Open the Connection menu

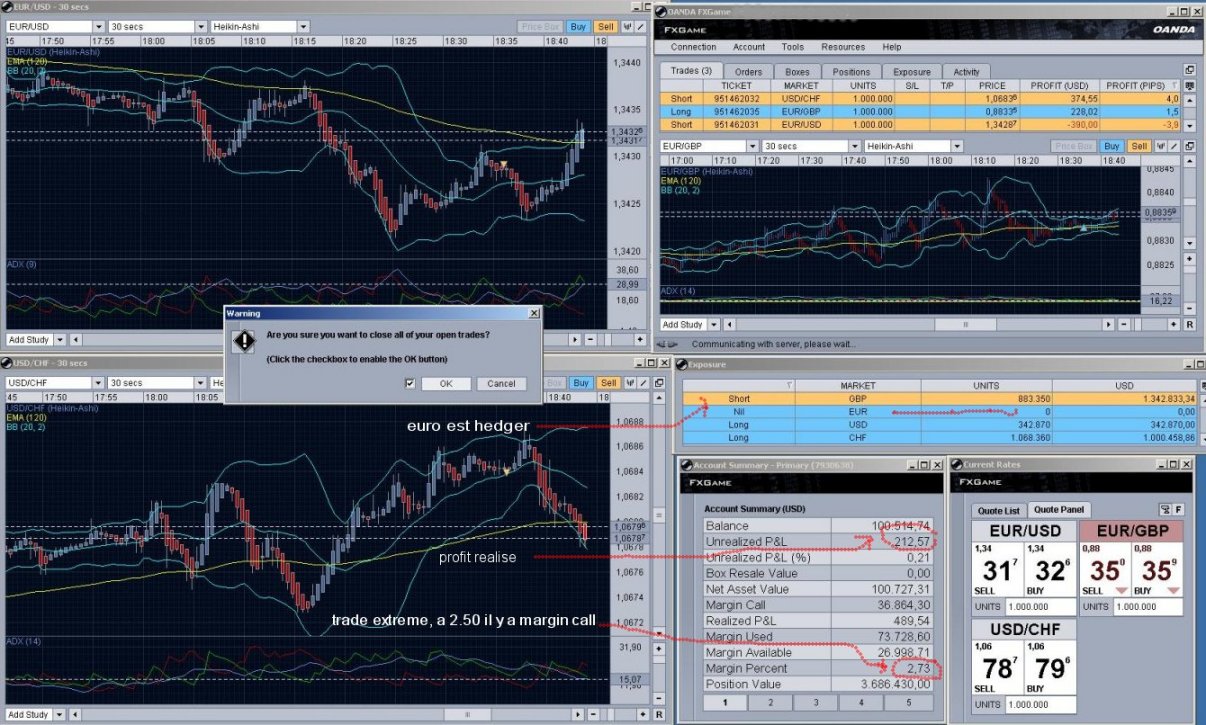693,47
